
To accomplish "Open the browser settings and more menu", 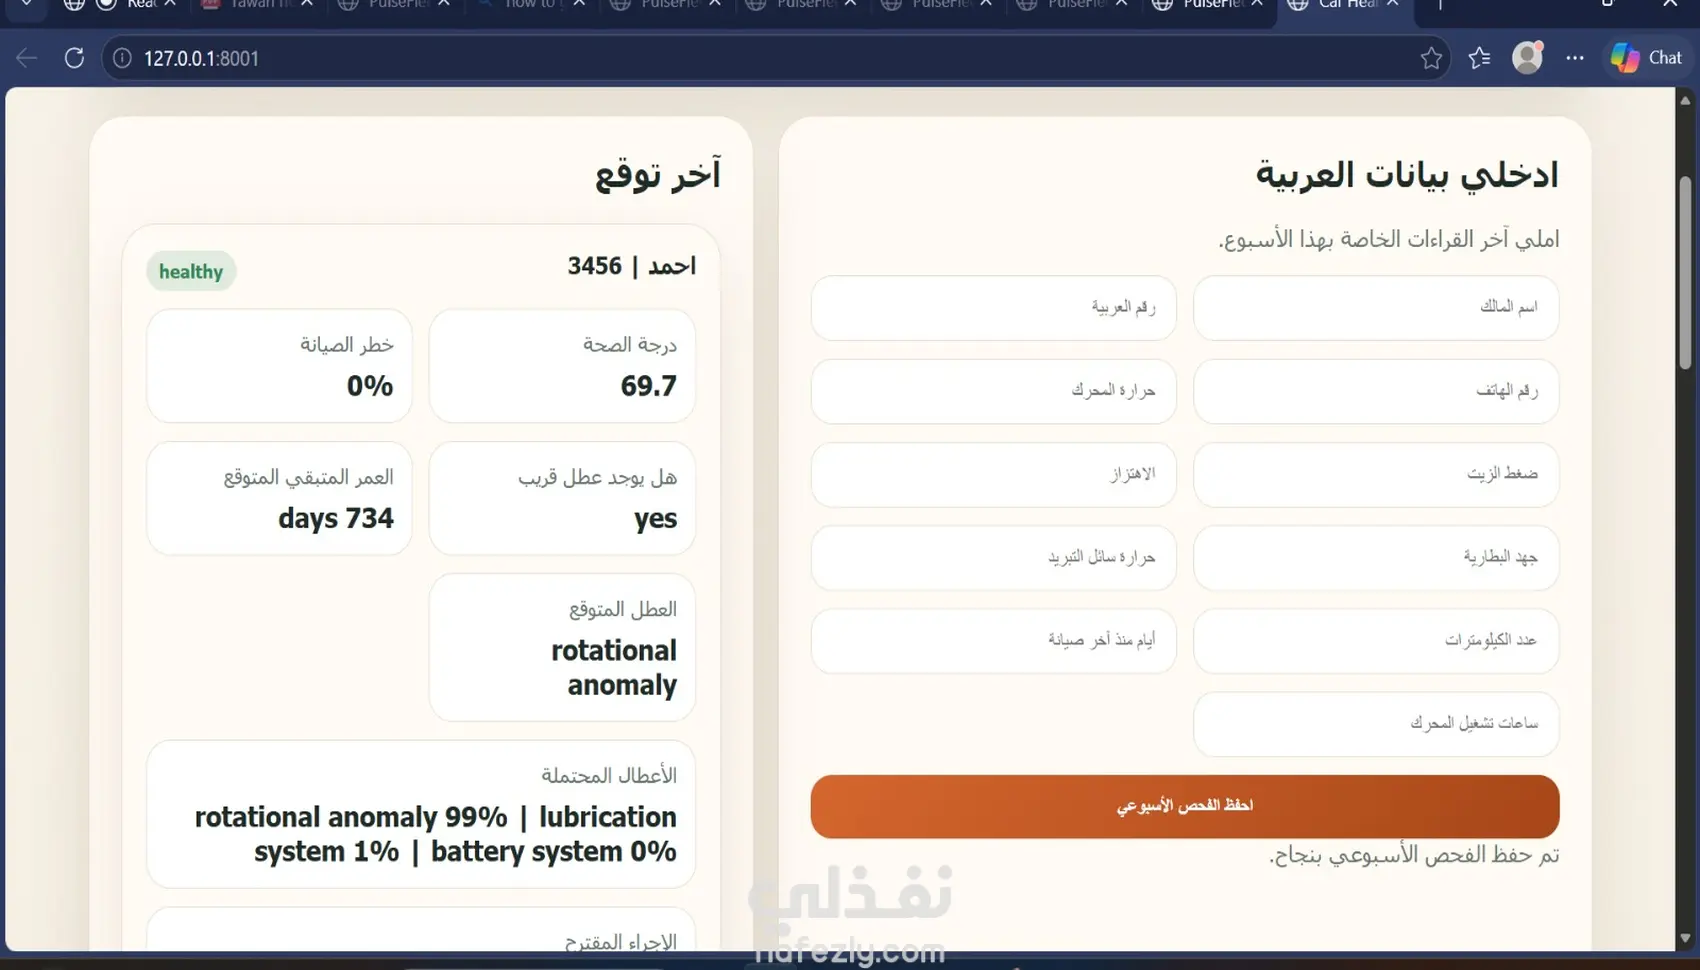I will (1575, 58).
